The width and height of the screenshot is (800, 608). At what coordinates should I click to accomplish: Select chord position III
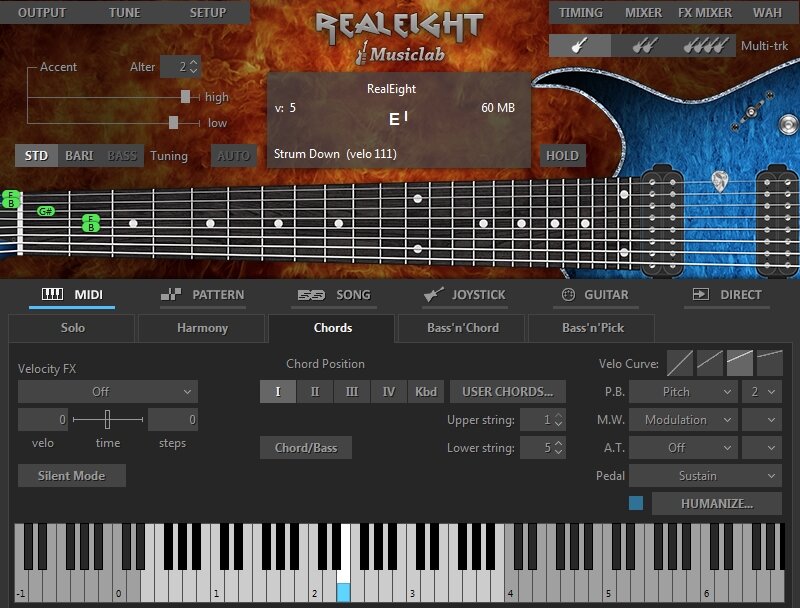tap(352, 392)
